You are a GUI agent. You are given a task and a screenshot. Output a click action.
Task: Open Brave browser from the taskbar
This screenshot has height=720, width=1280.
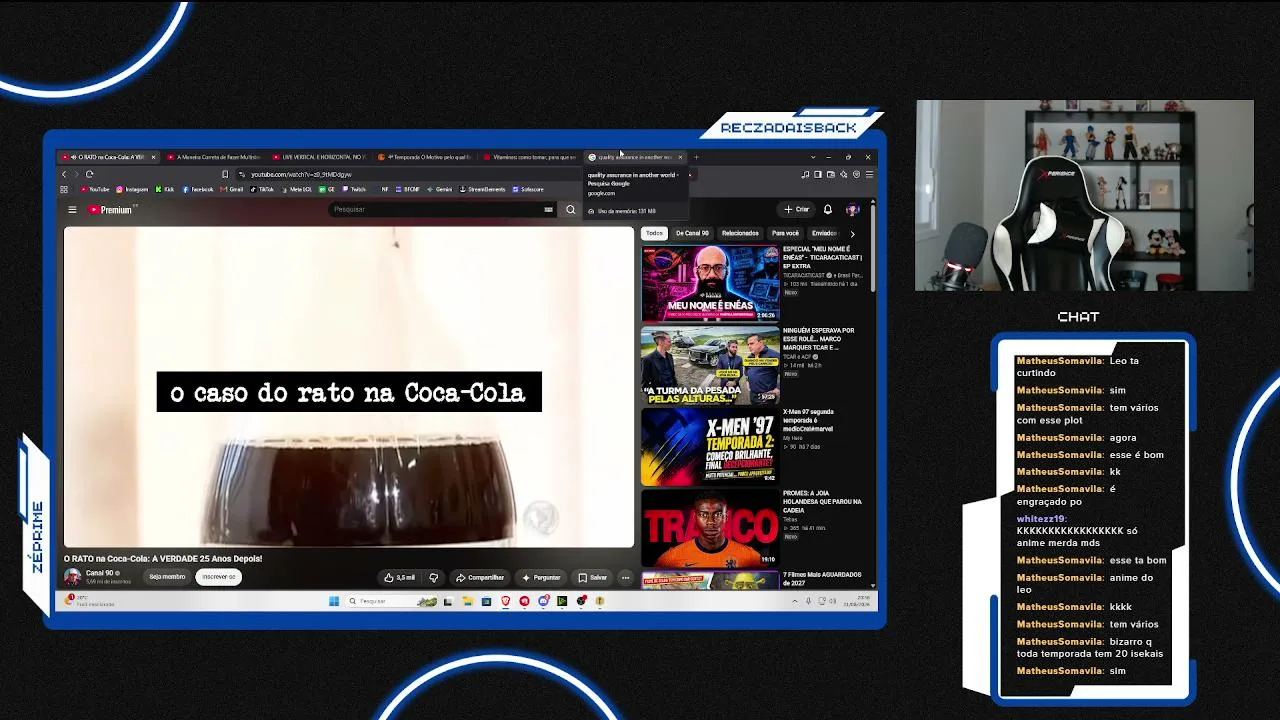pos(505,601)
